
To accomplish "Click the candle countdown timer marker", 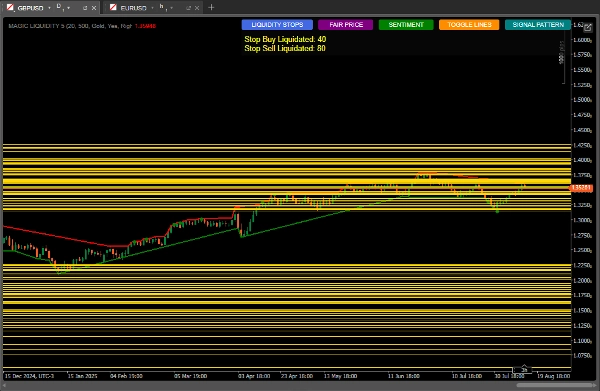I will (x=523, y=370).
